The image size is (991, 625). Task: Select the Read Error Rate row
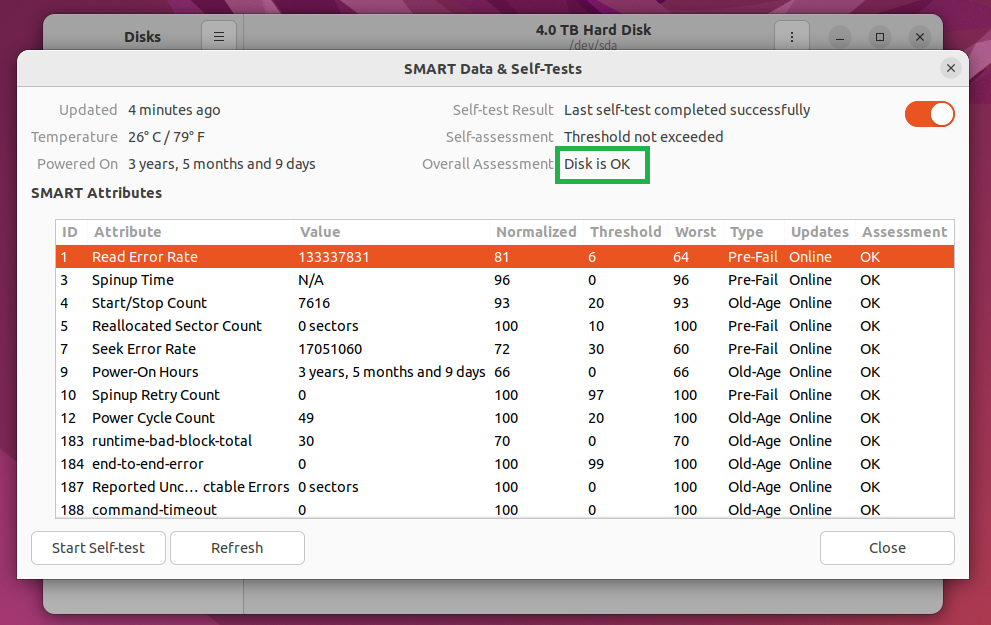coord(505,257)
